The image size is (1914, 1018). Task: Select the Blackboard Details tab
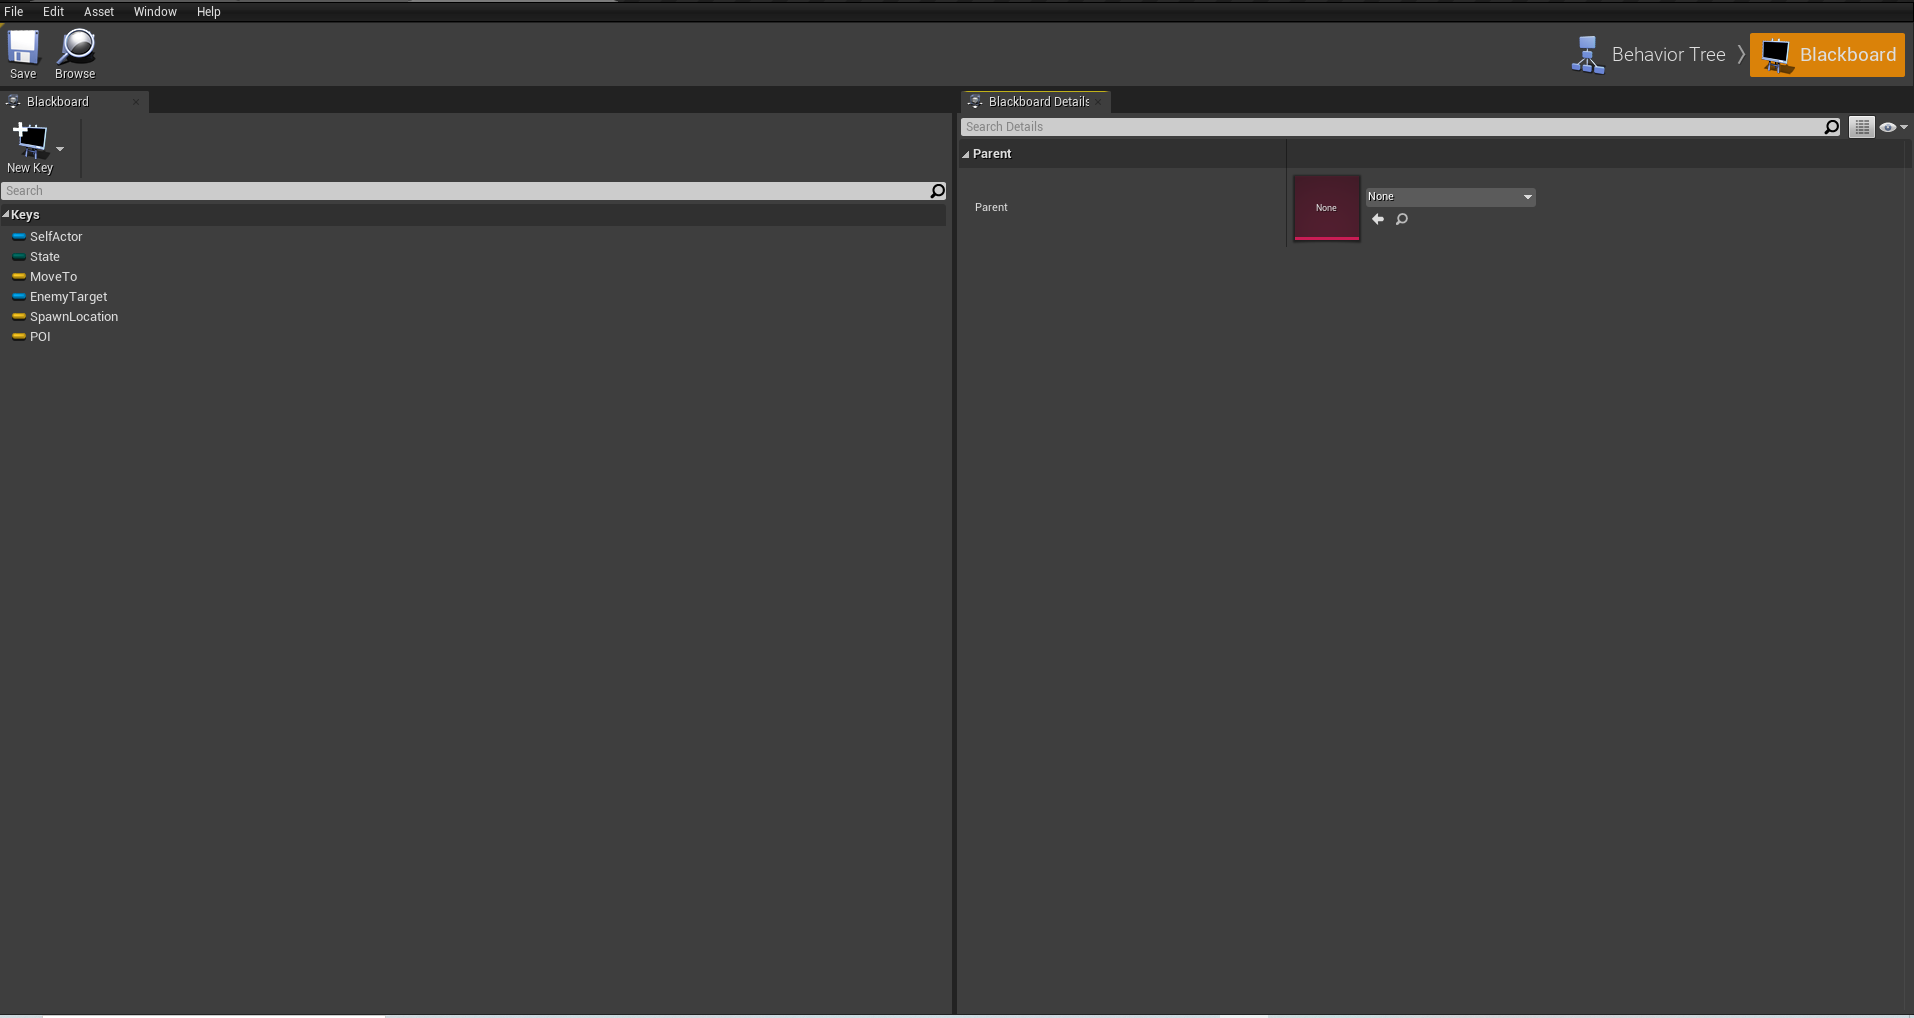(1038, 102)
